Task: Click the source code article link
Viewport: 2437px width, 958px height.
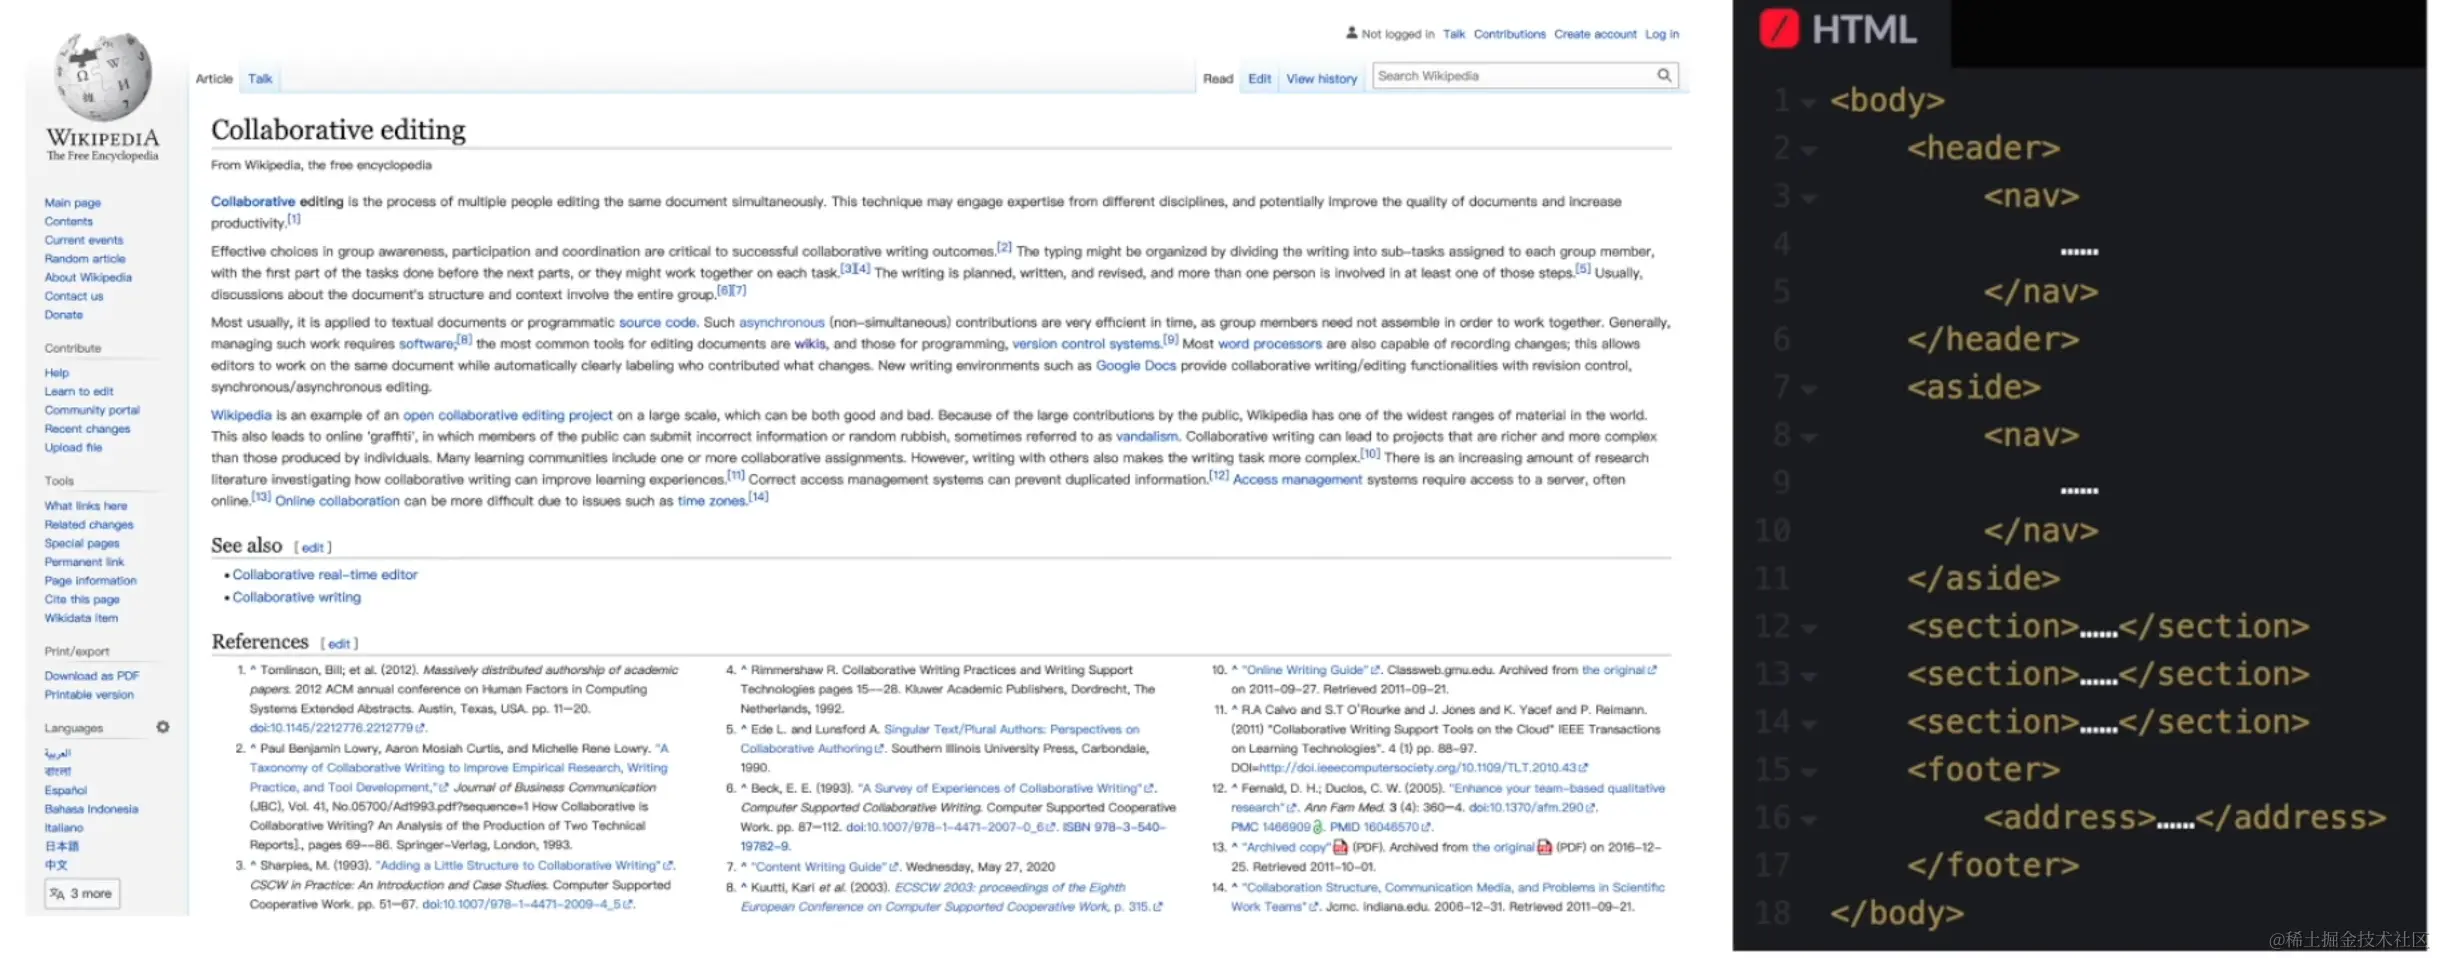Action: [x=657, y=322]
